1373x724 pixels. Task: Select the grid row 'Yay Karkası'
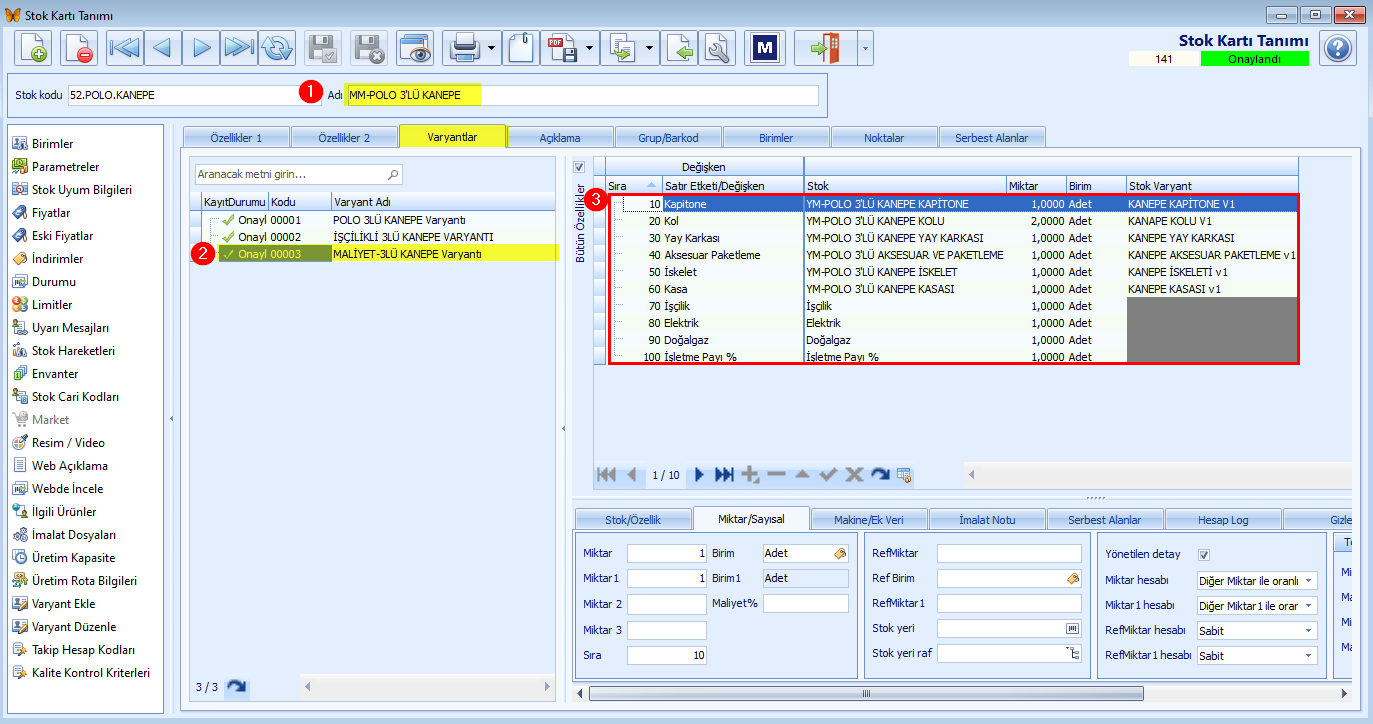pyautogui.click(x=953, y=238)
